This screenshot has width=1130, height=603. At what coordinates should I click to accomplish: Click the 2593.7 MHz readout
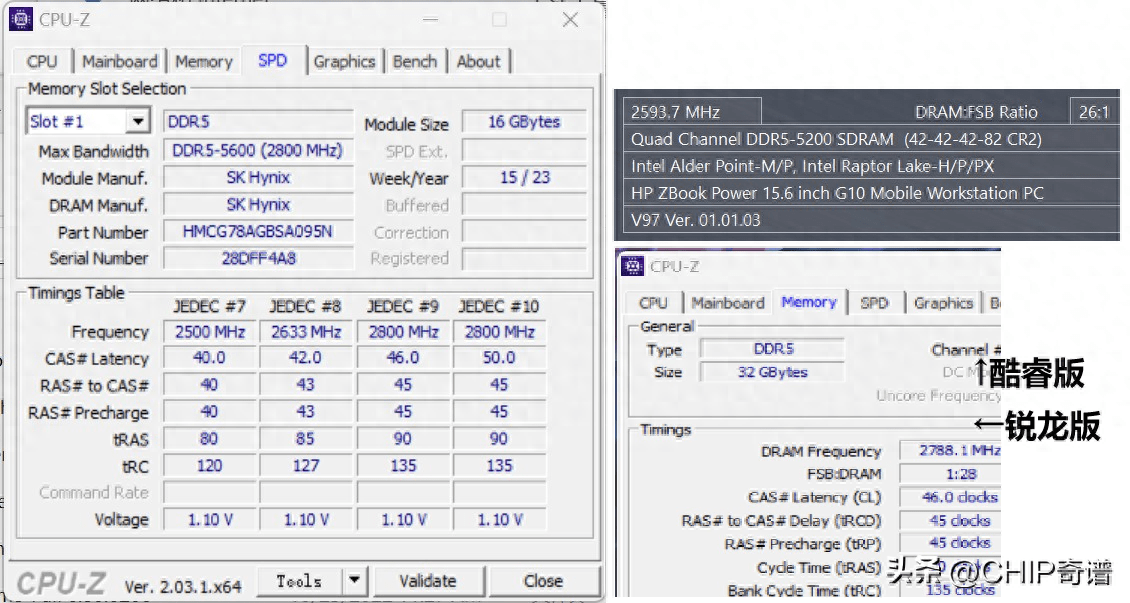click(692, 112)
